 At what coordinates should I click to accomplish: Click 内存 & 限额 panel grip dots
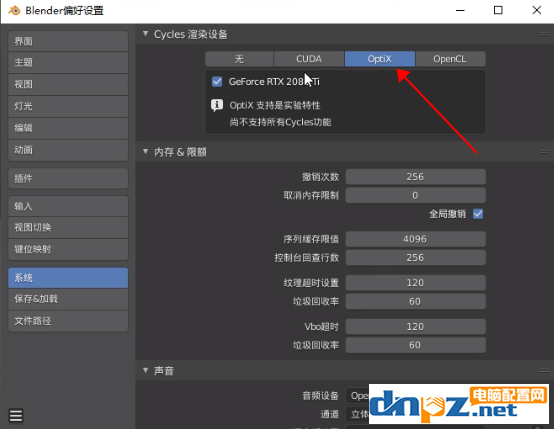pos(544,152)
